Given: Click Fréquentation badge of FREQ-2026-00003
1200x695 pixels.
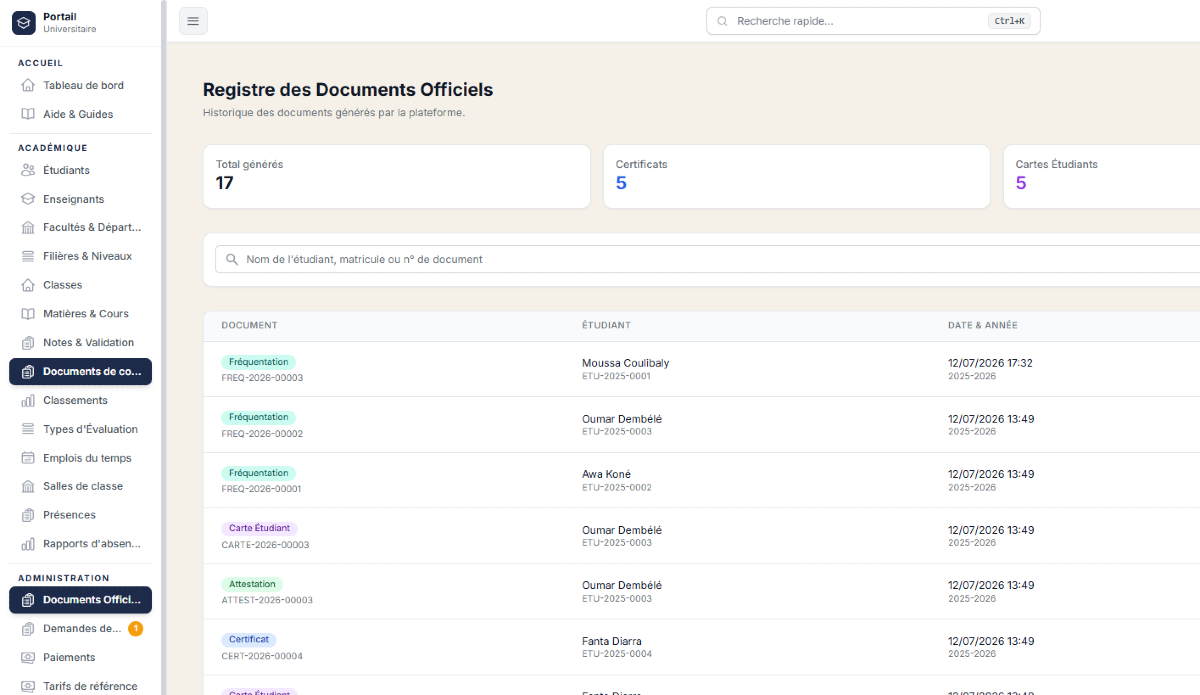Looking at the screenshot, I should (x=258, y=362).
